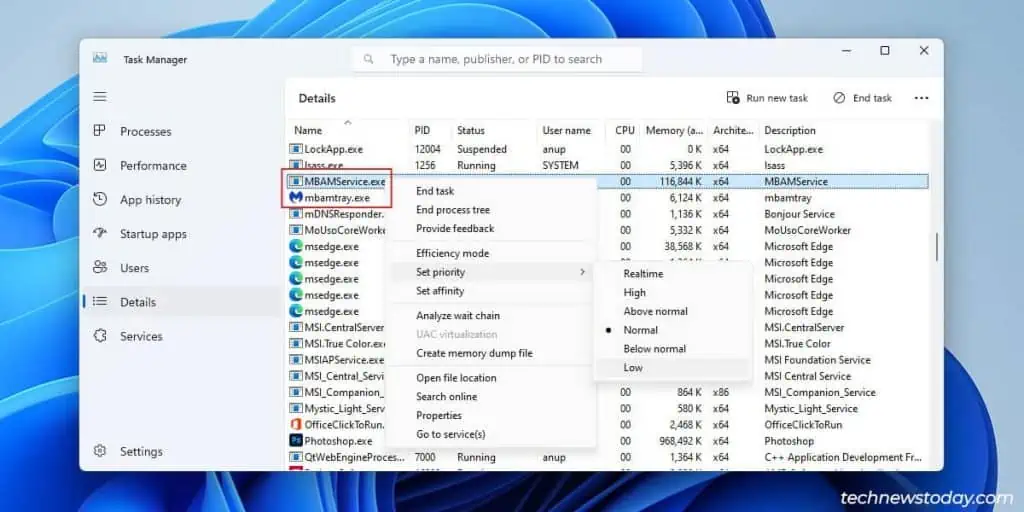Image resolution: width=1024 pixels, height=512 pixels.
Task: Click the App history icon
Action: point(99,199)
